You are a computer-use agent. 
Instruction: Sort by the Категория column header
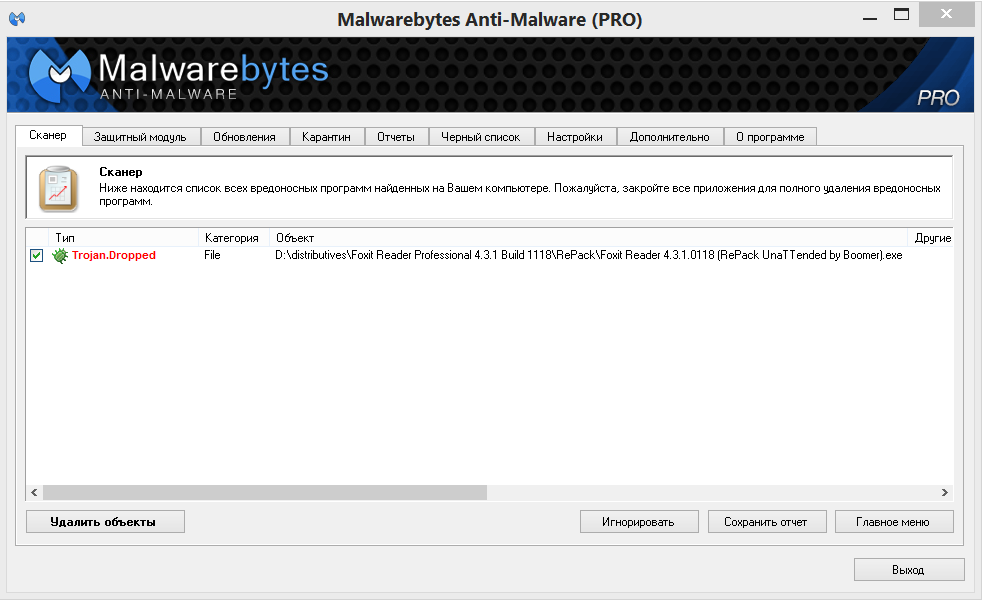click(x=234, y=238)
